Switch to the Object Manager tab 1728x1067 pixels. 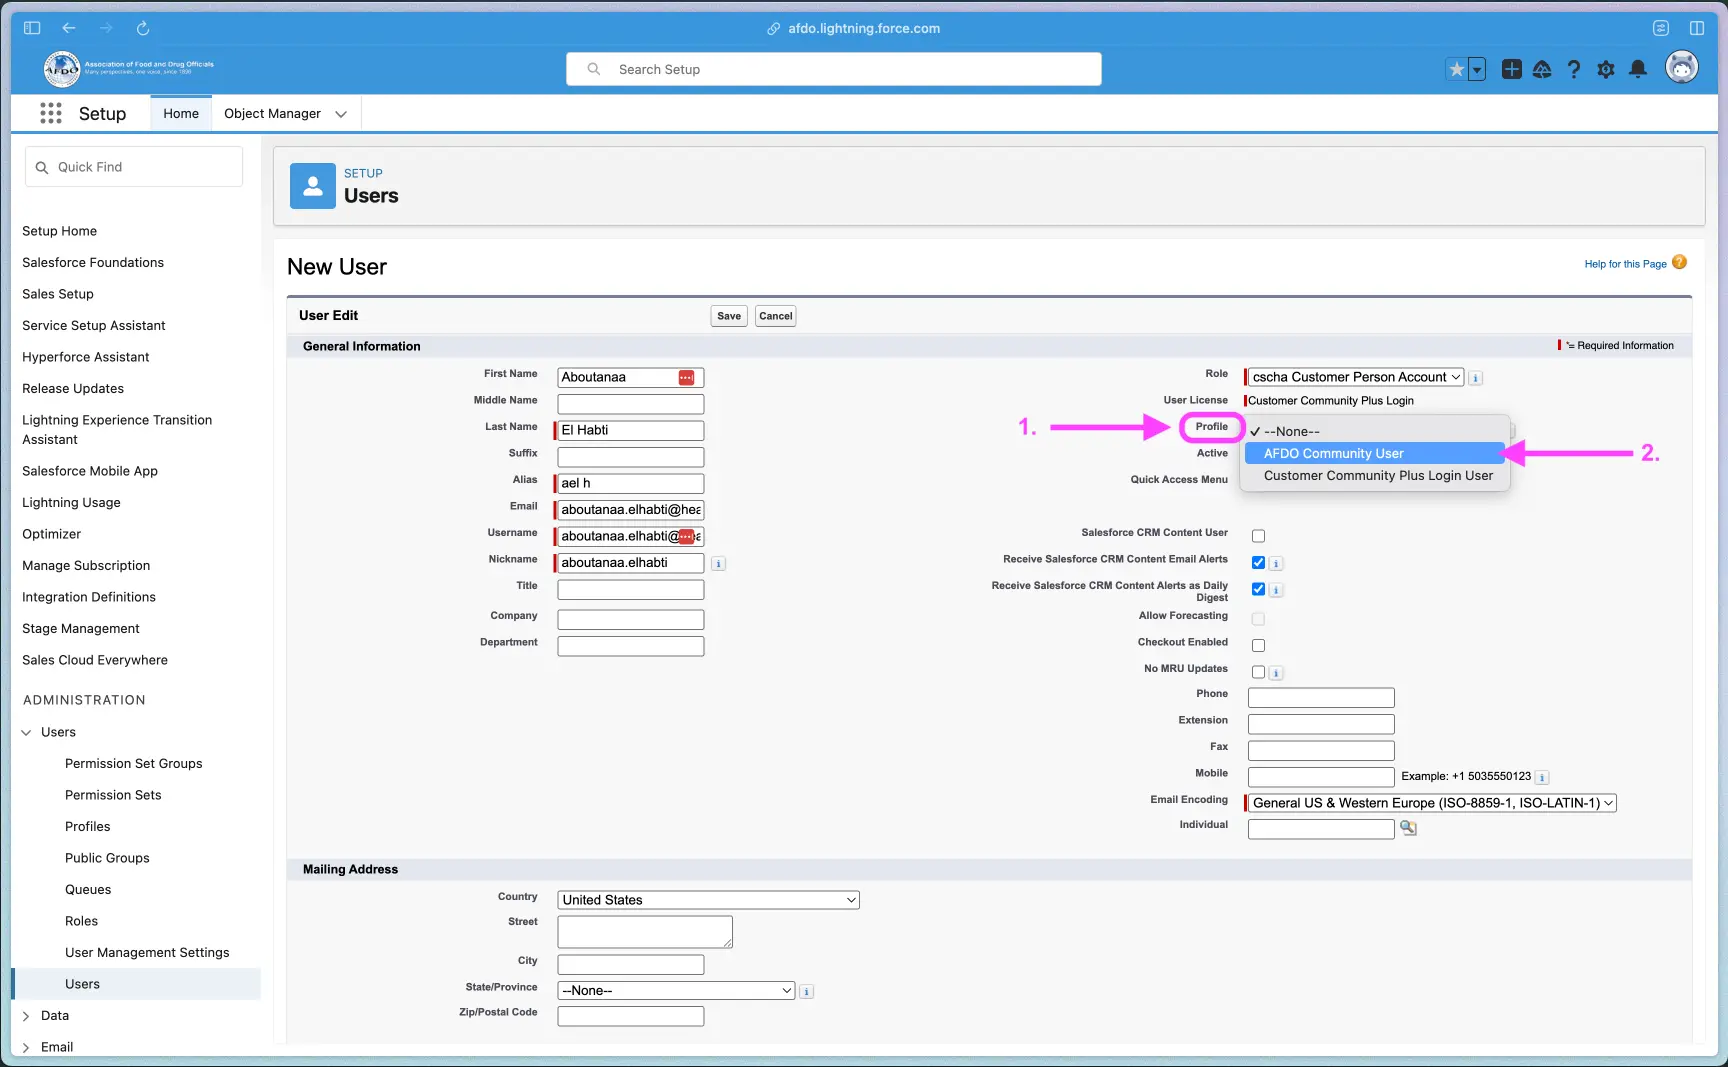click(x=271, y=113)
